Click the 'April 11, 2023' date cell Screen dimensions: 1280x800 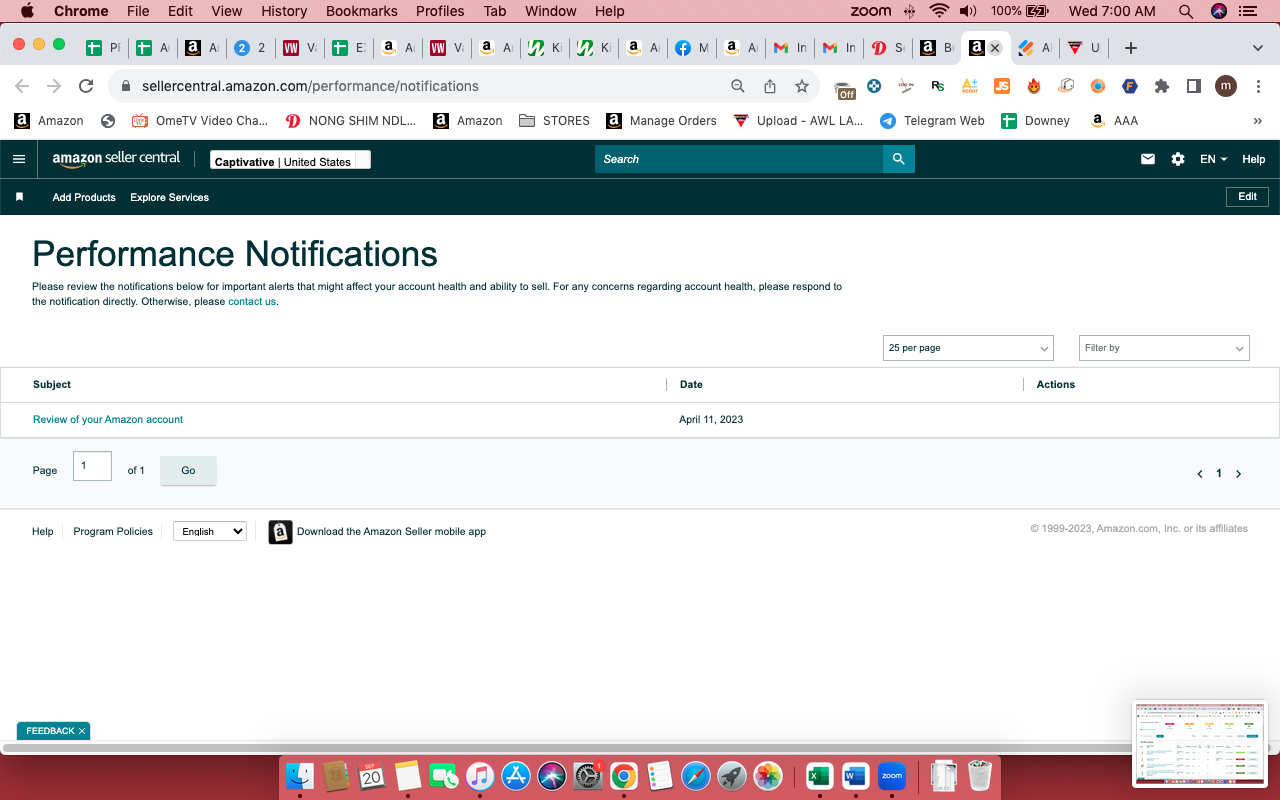click(711, 420)
